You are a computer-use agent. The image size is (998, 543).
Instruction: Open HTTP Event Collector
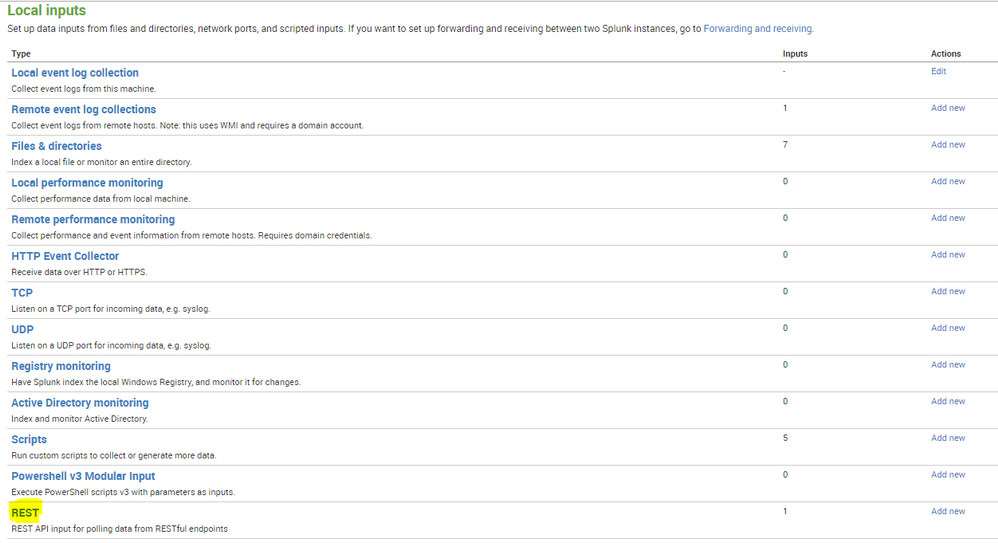(x=65, y=256)
